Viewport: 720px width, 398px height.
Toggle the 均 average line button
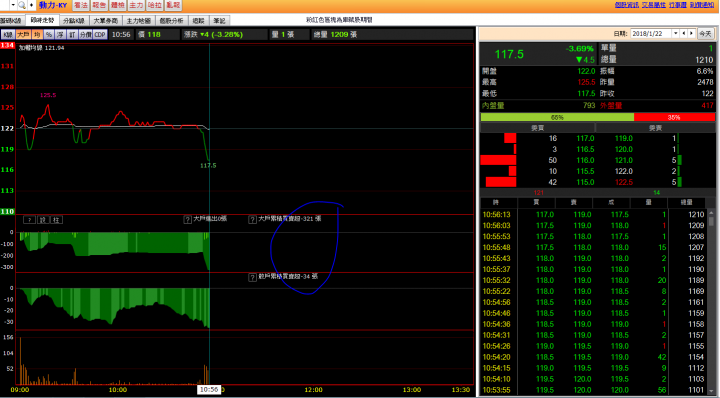pos(37,34)
